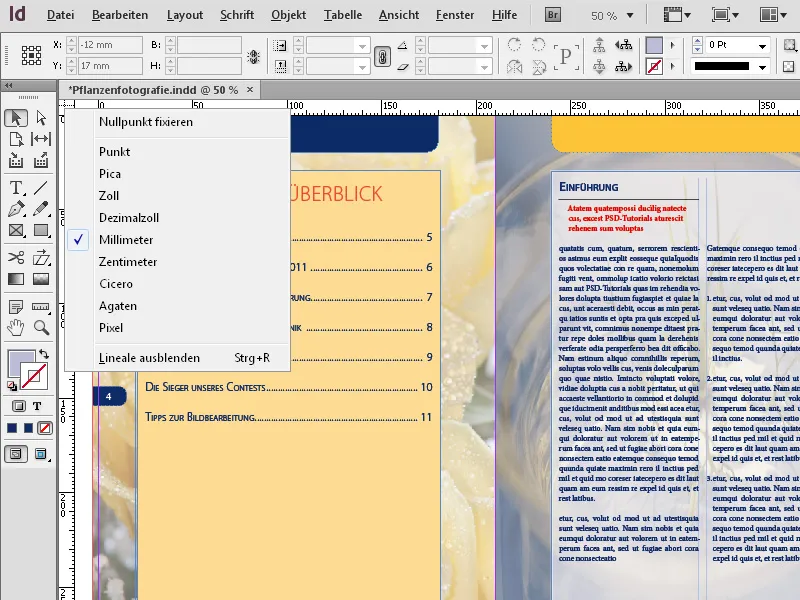The height and width of the screenshot is (600, 800).
Task: Select the Note tool
Action: [x=16, y=307]
